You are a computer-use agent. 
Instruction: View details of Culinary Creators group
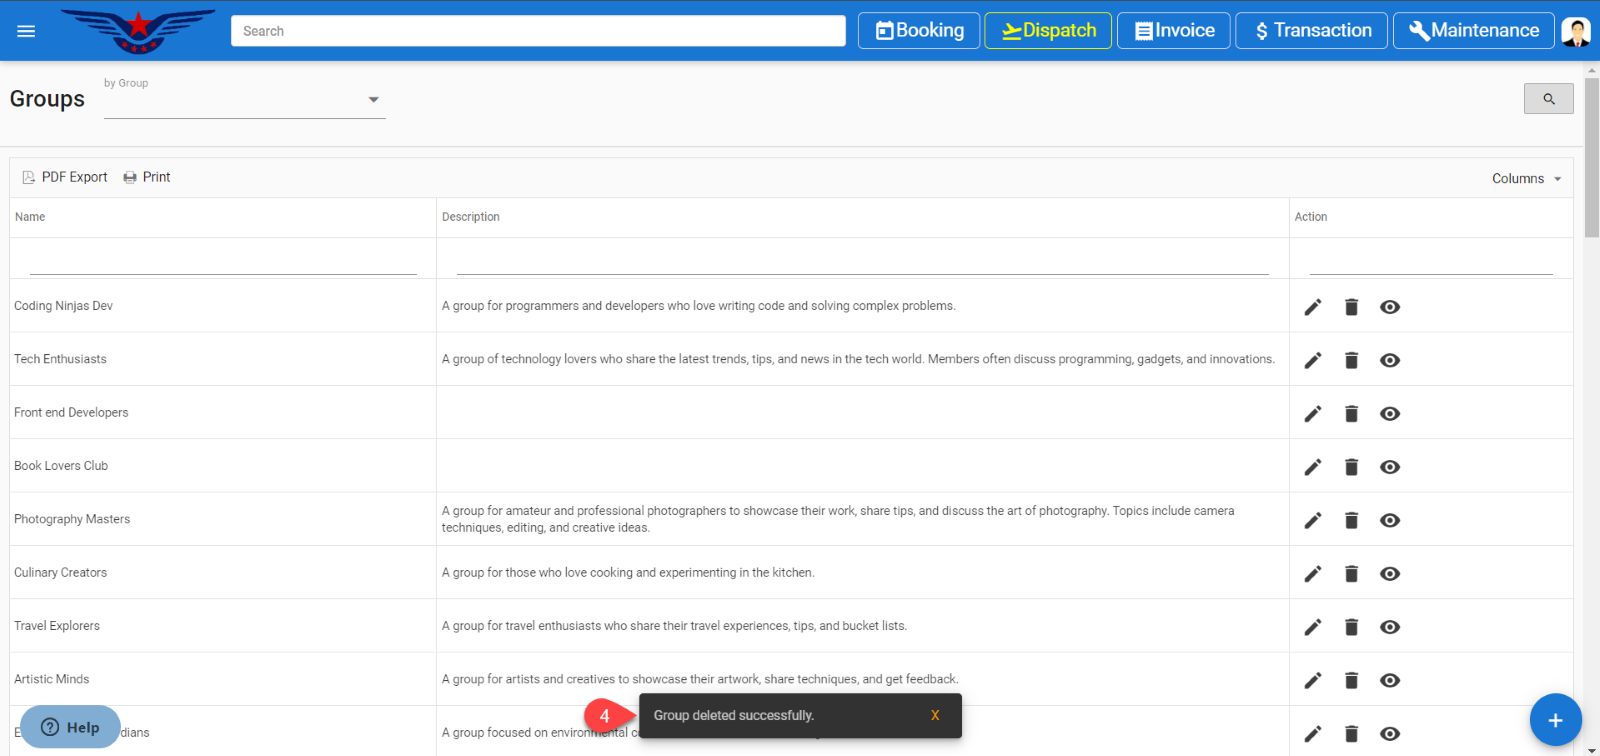pyautogui.click(x=1389, y=574)
